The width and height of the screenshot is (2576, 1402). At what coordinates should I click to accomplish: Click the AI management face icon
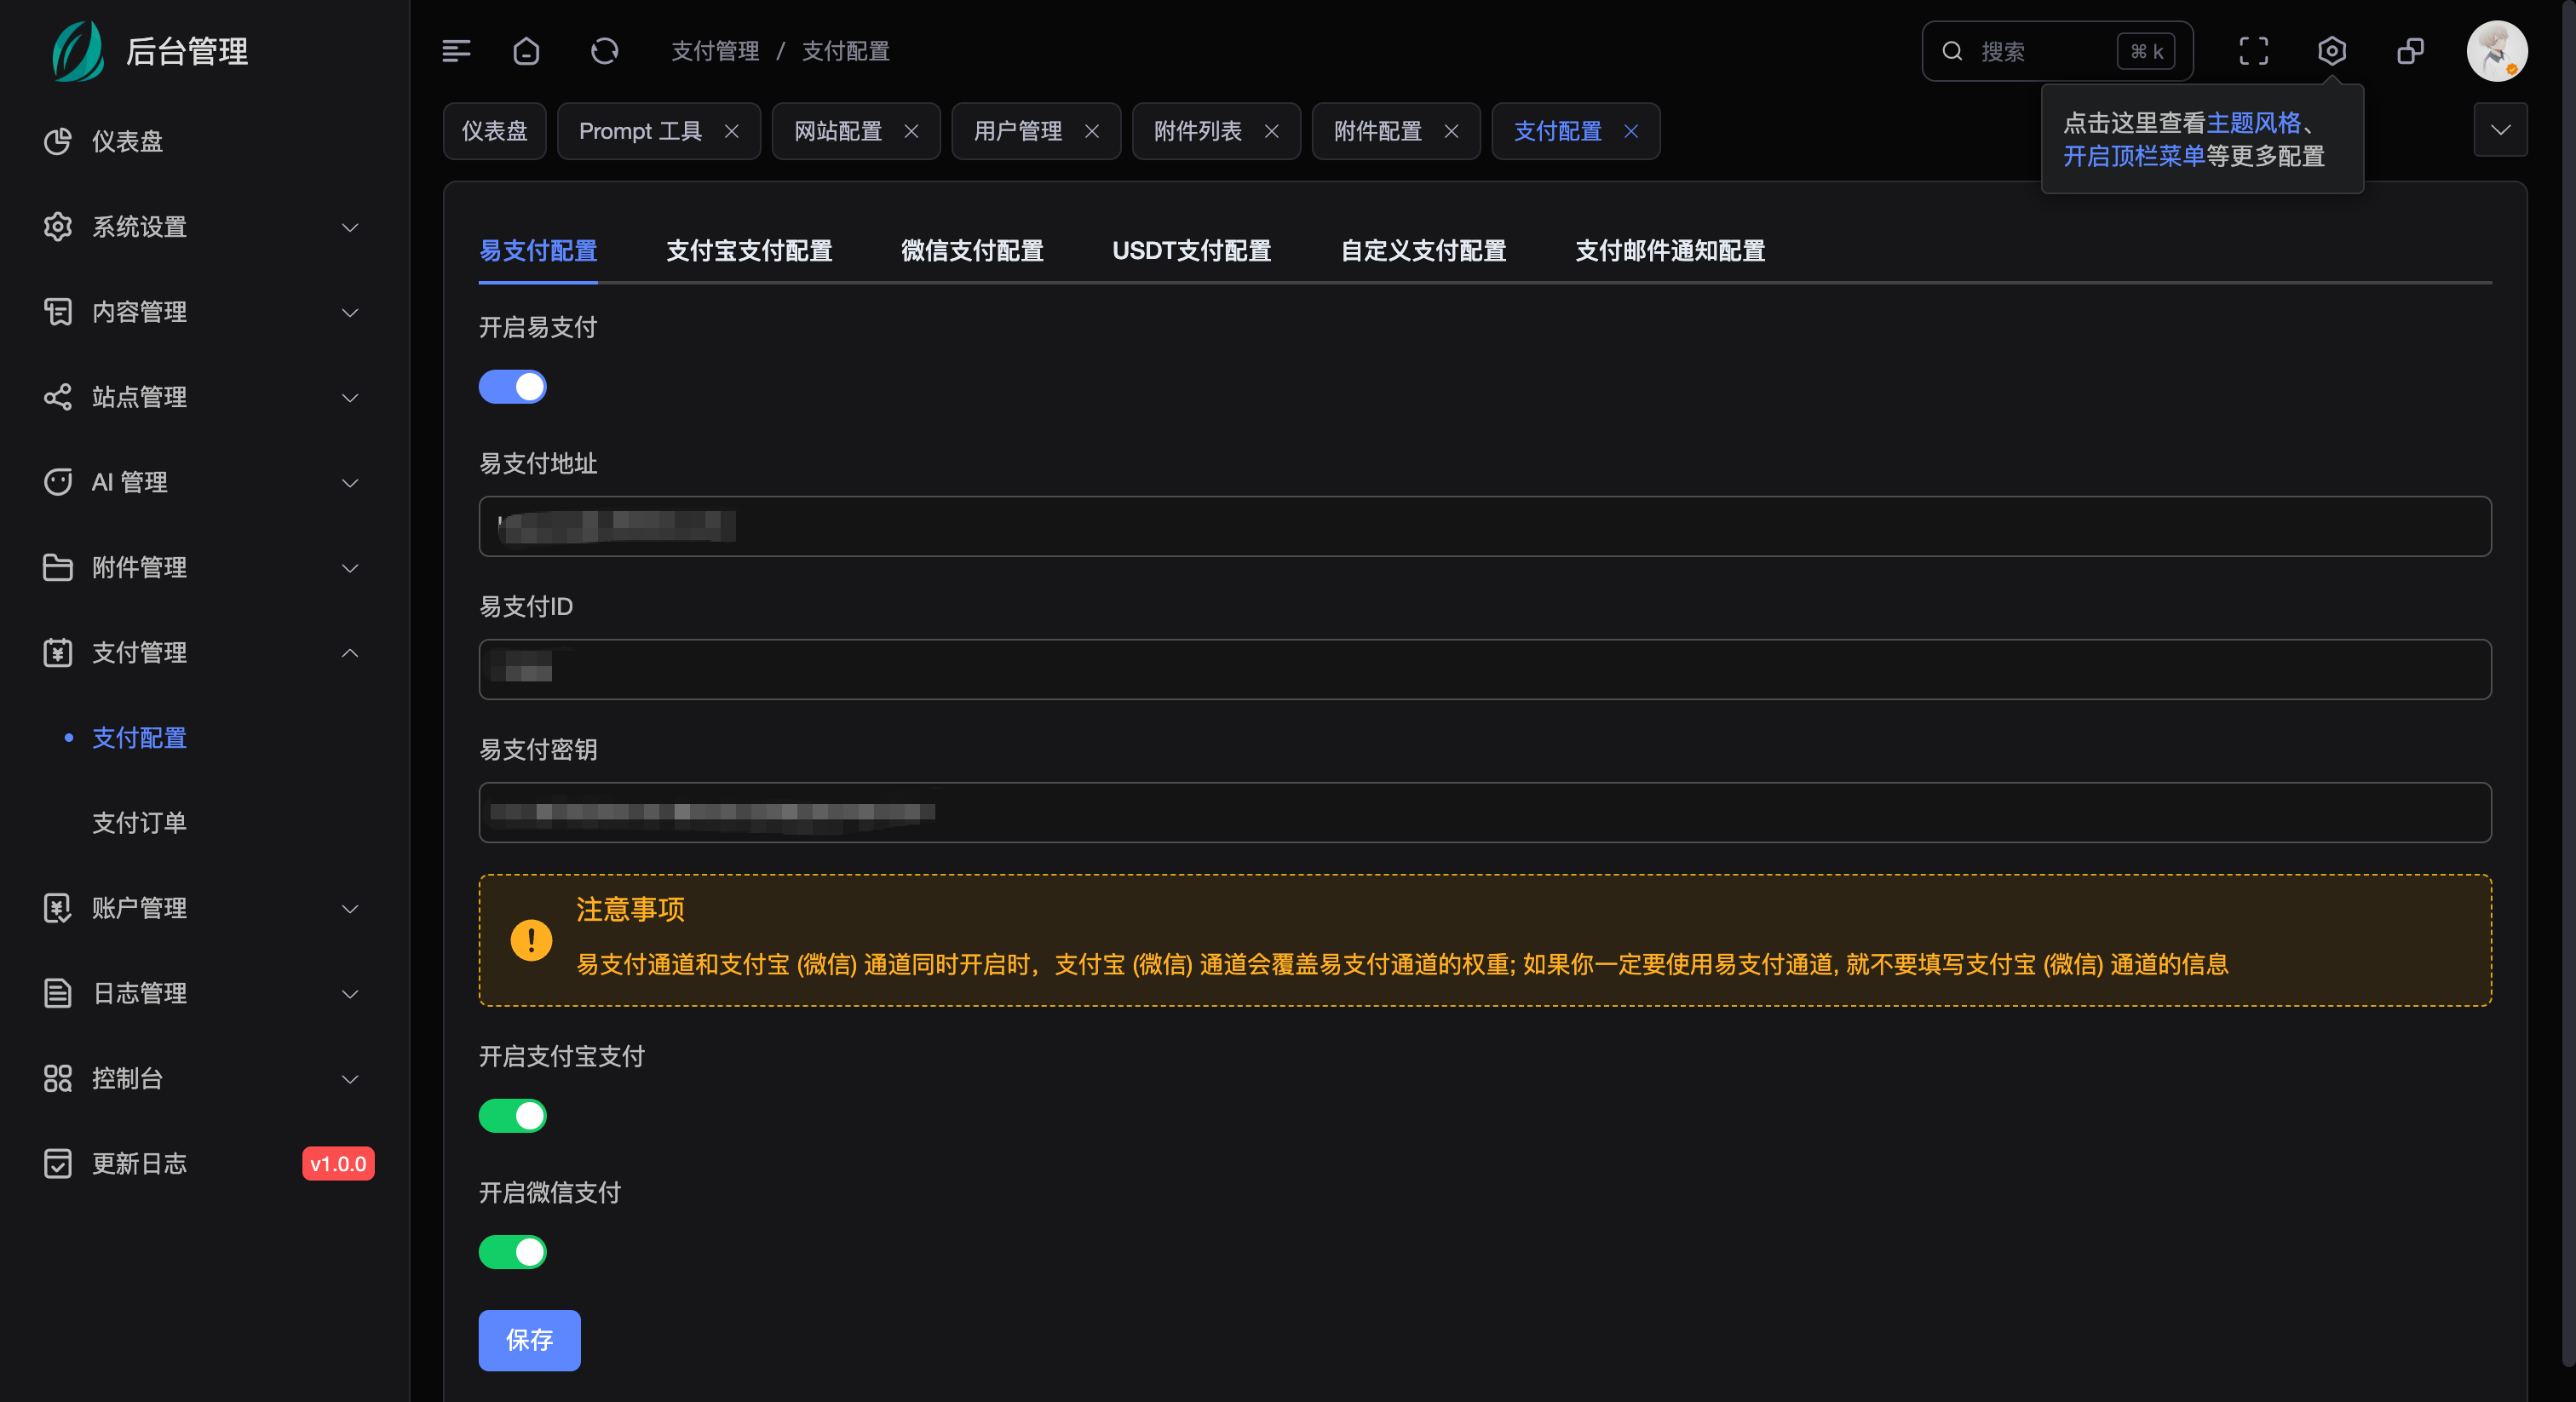(58, 482)
